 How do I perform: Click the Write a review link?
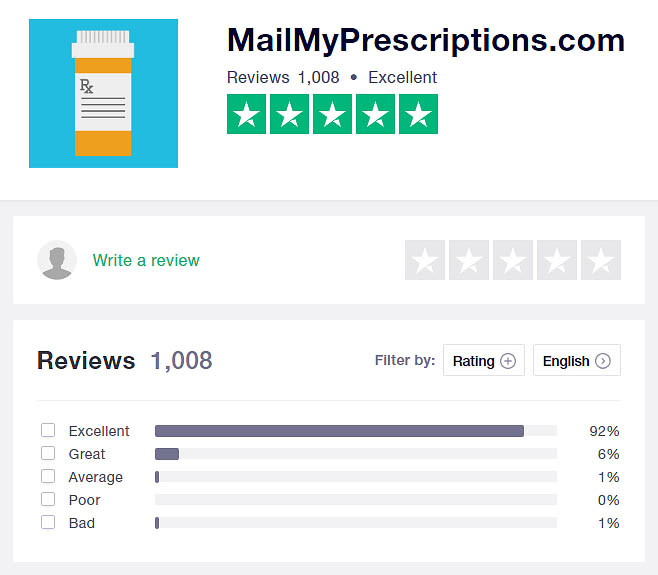pyautogui.click(x=146, y=260)
